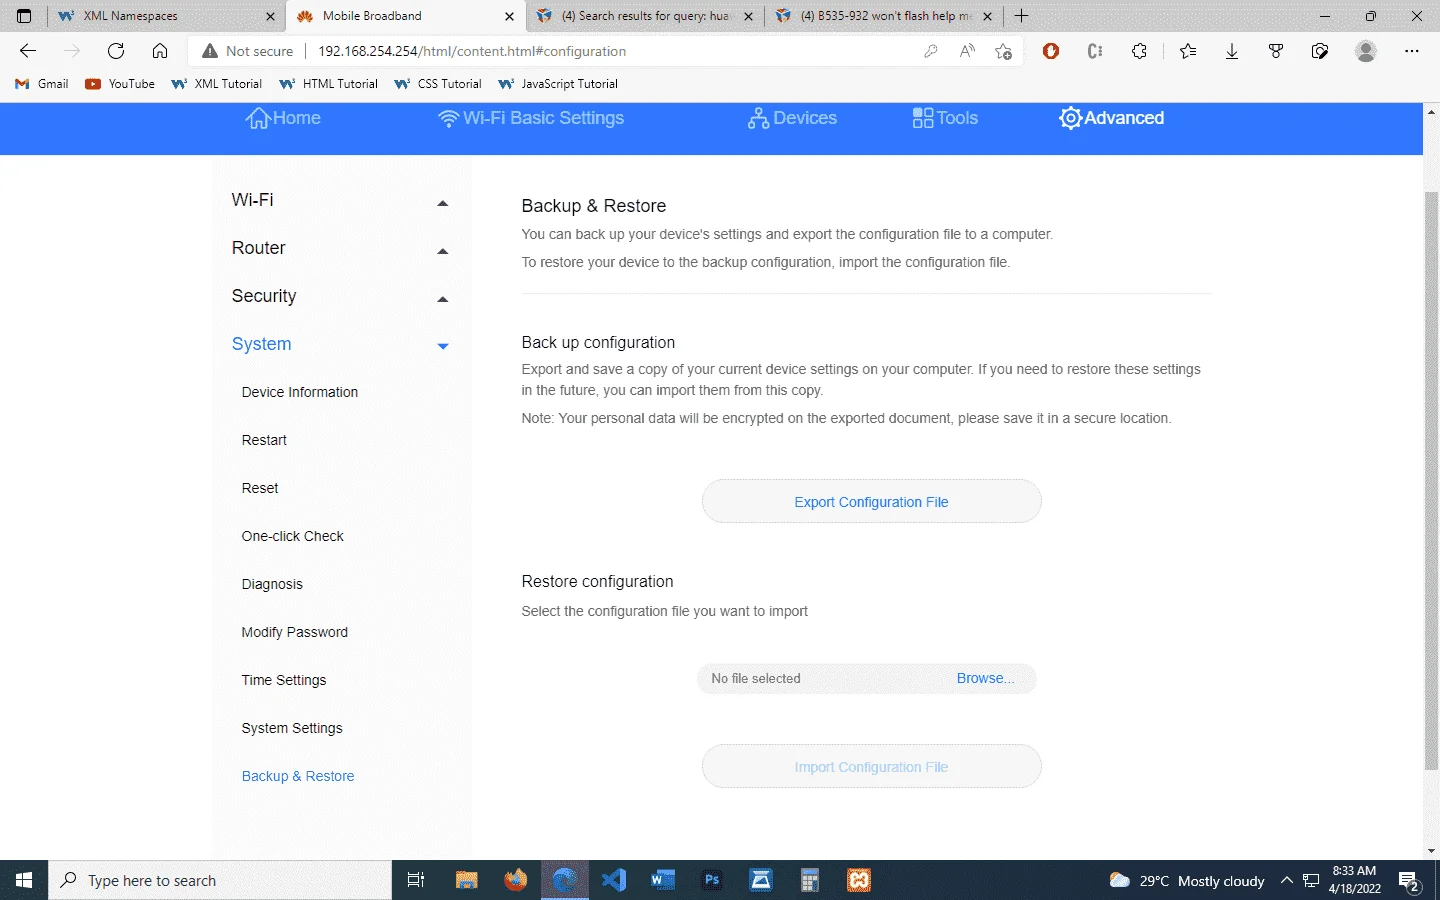Open the browser Home icon
The height and width of the screenshot is (900, 1440).
[x=160, y=51]
